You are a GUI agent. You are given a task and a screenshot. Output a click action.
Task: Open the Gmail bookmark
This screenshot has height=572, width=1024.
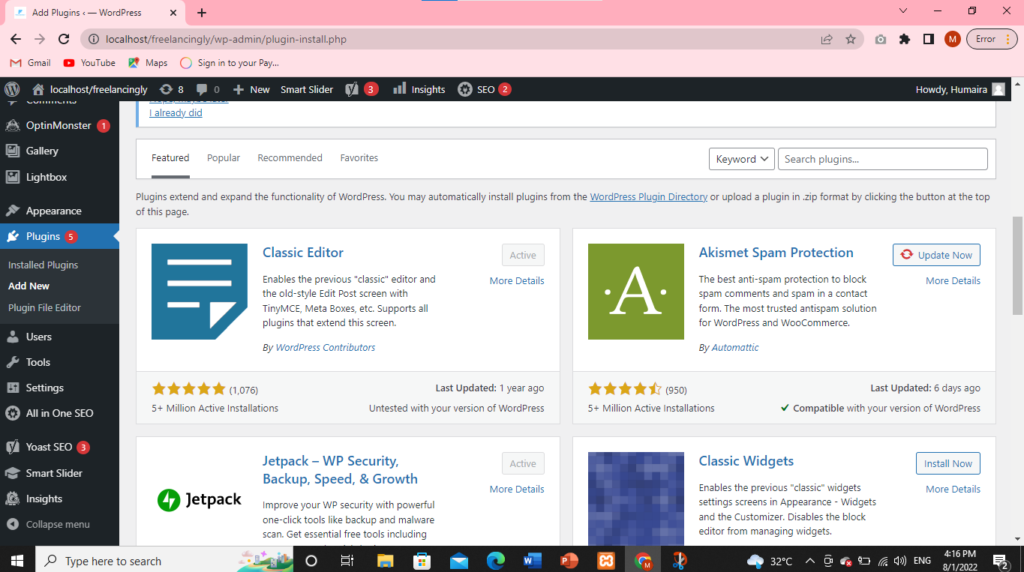point(30,63)
